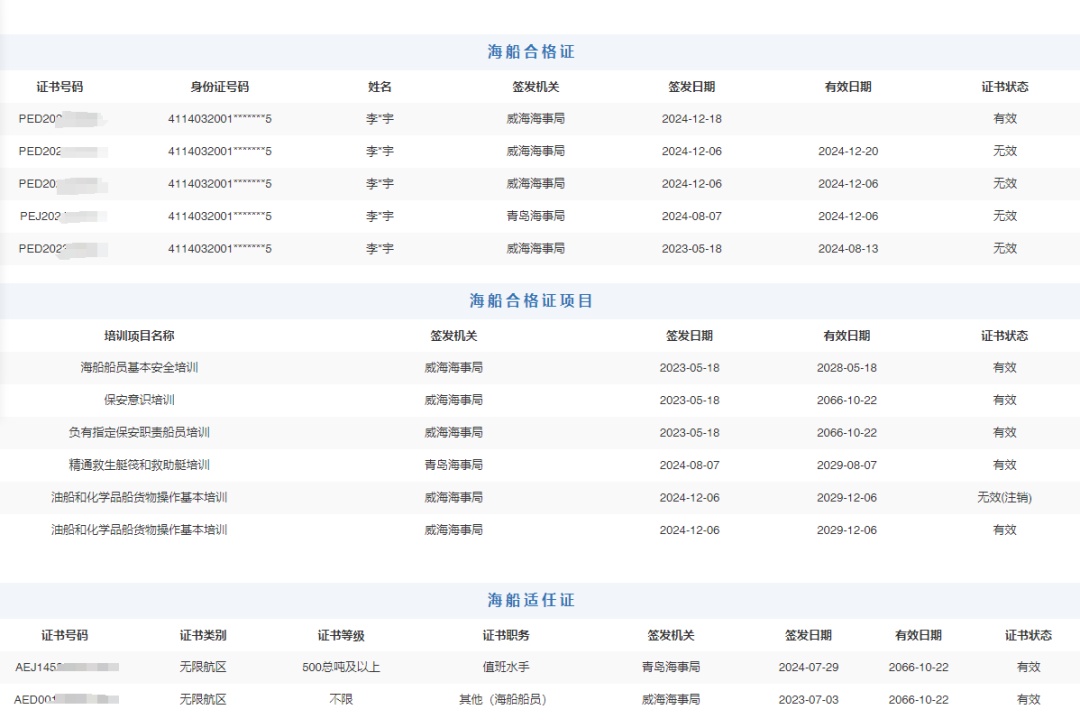Open certificate number AEJ145 in 海船适任证 table
1080x728 pixels.
pyautogui.click(x=60, y=666)
